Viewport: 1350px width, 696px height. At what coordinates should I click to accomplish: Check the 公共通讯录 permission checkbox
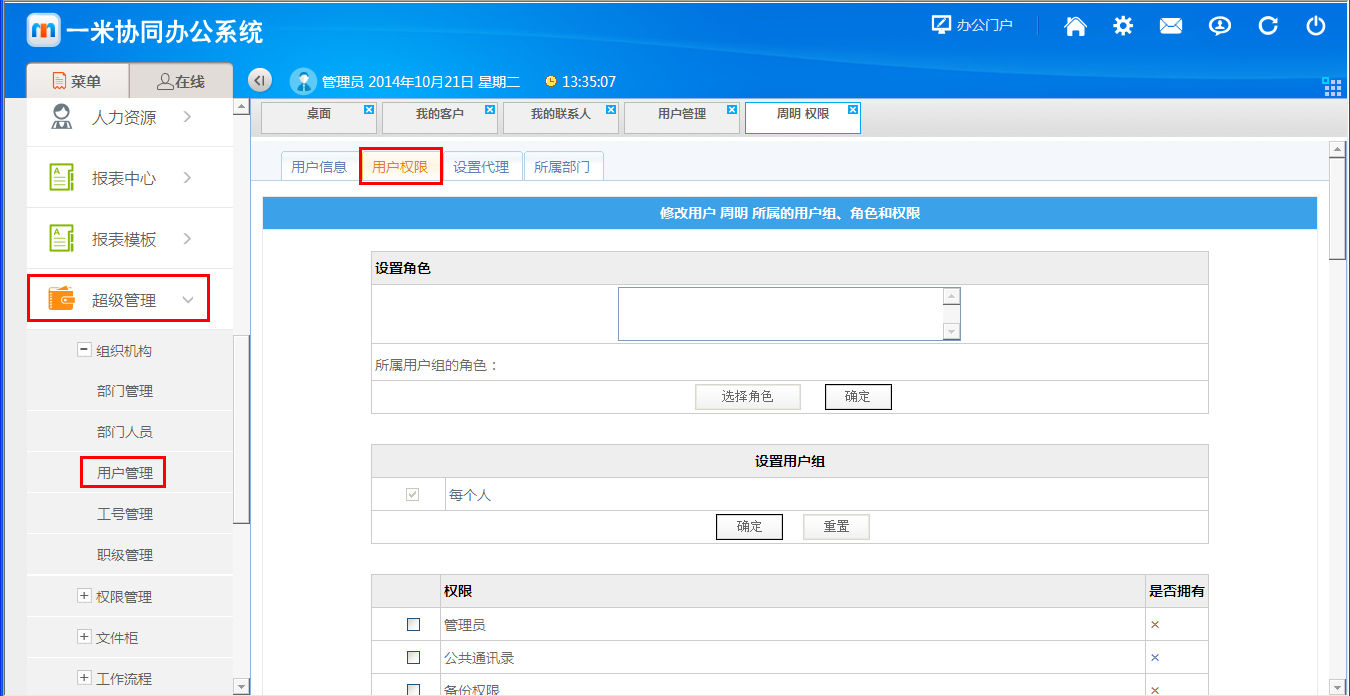click(x=413, y=658)
